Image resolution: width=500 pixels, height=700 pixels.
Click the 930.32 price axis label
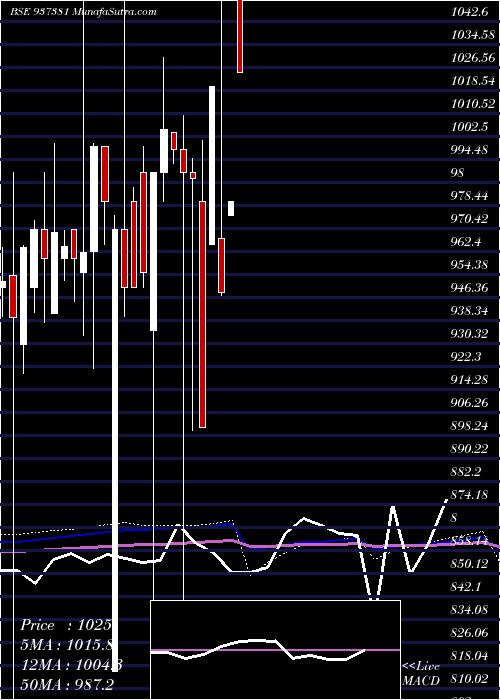tap(469, 333)
